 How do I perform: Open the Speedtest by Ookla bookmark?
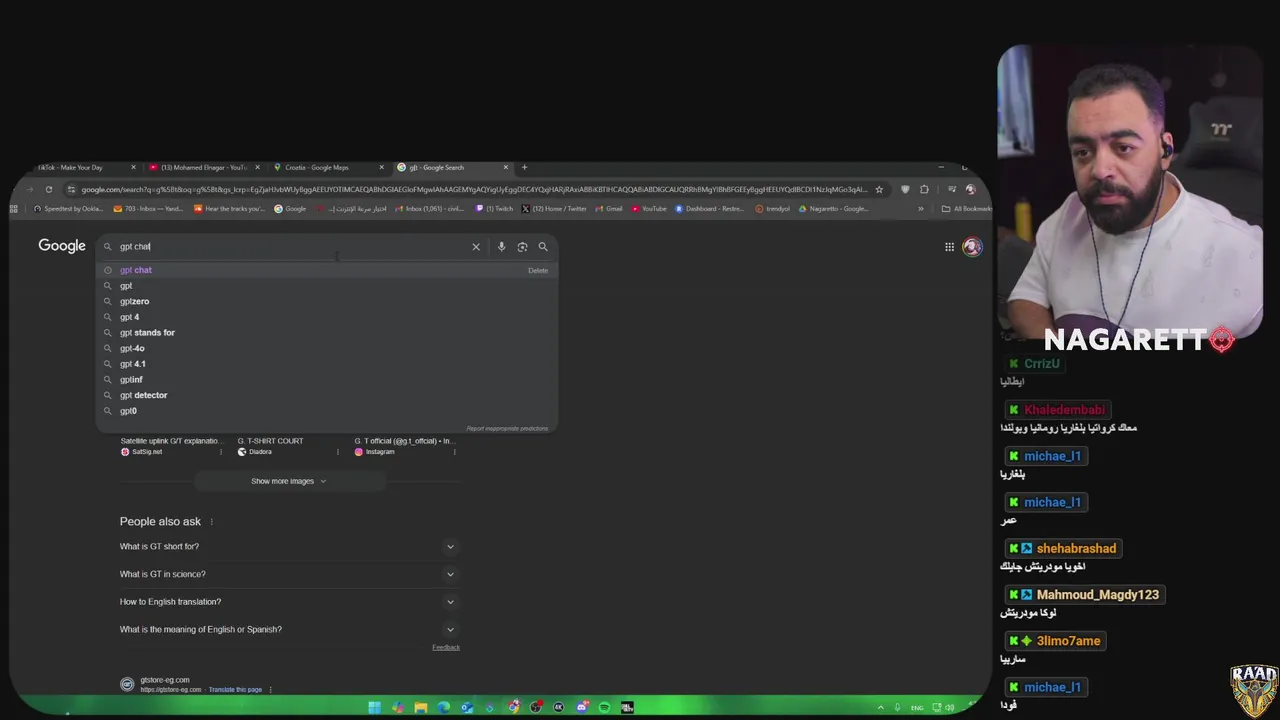tap(68, 209)
